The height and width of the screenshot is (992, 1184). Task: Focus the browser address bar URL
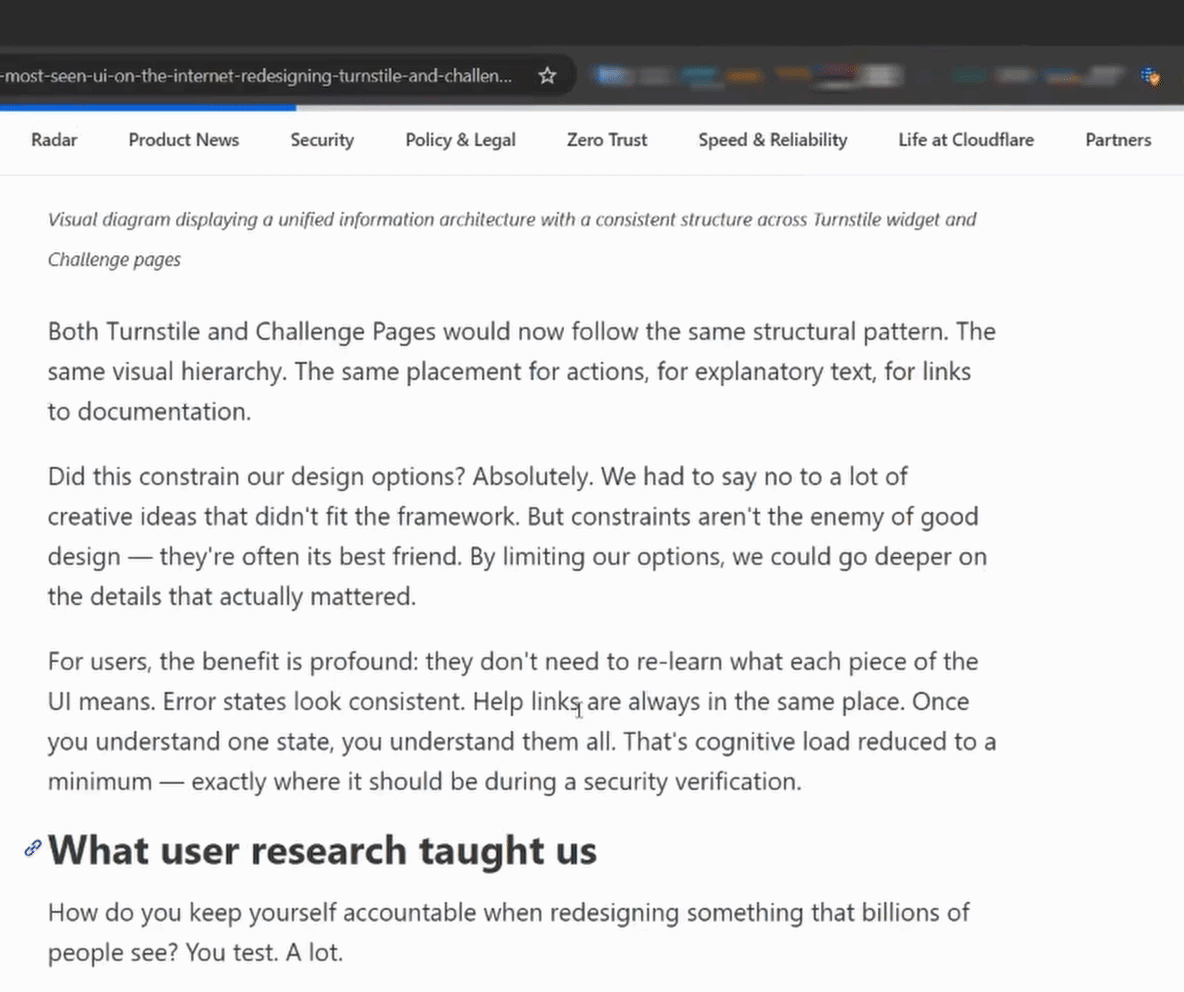pyautogui.click(x=260, y=76)
